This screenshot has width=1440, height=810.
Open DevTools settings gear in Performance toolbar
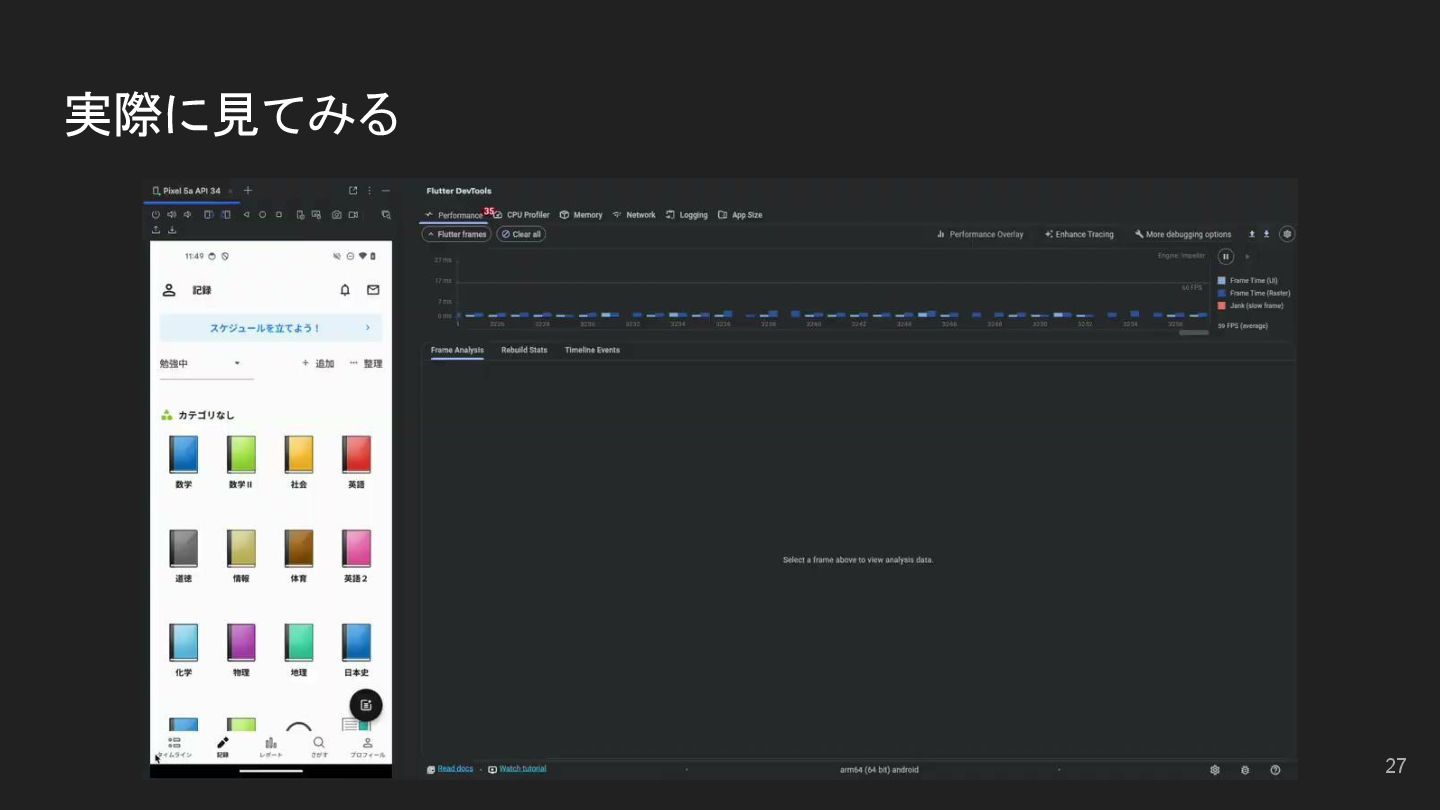tap(1287, 234)
